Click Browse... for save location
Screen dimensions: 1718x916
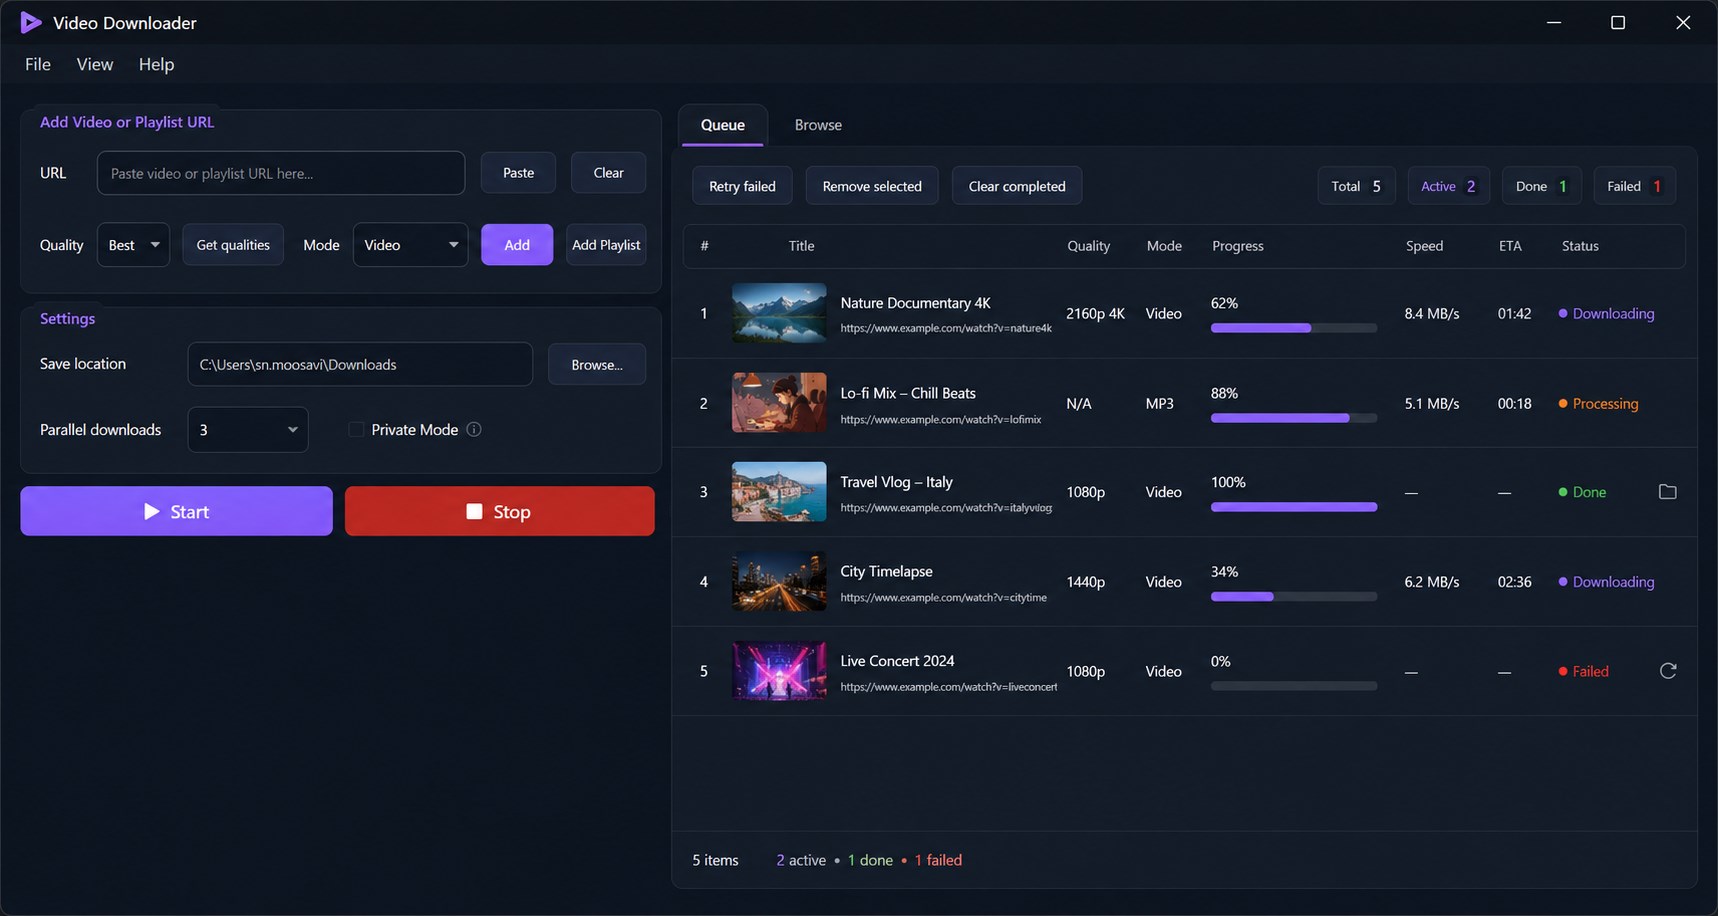tap(597, 365)
